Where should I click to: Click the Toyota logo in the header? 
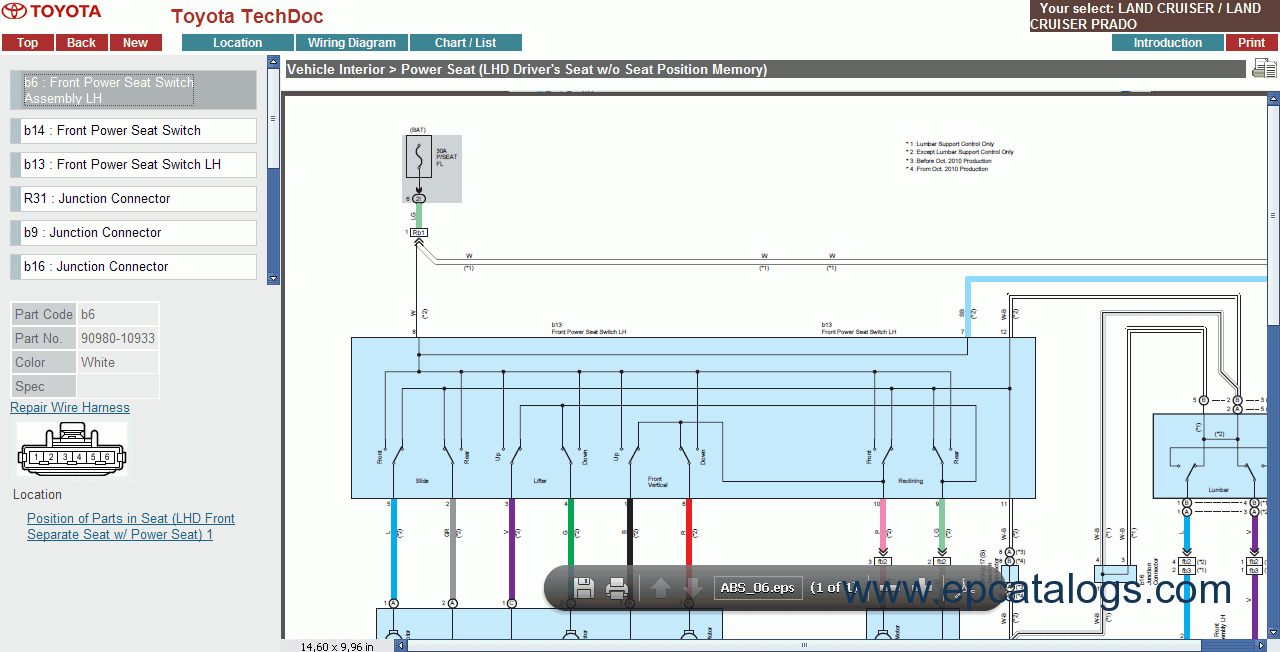click(x=52, y=13)
